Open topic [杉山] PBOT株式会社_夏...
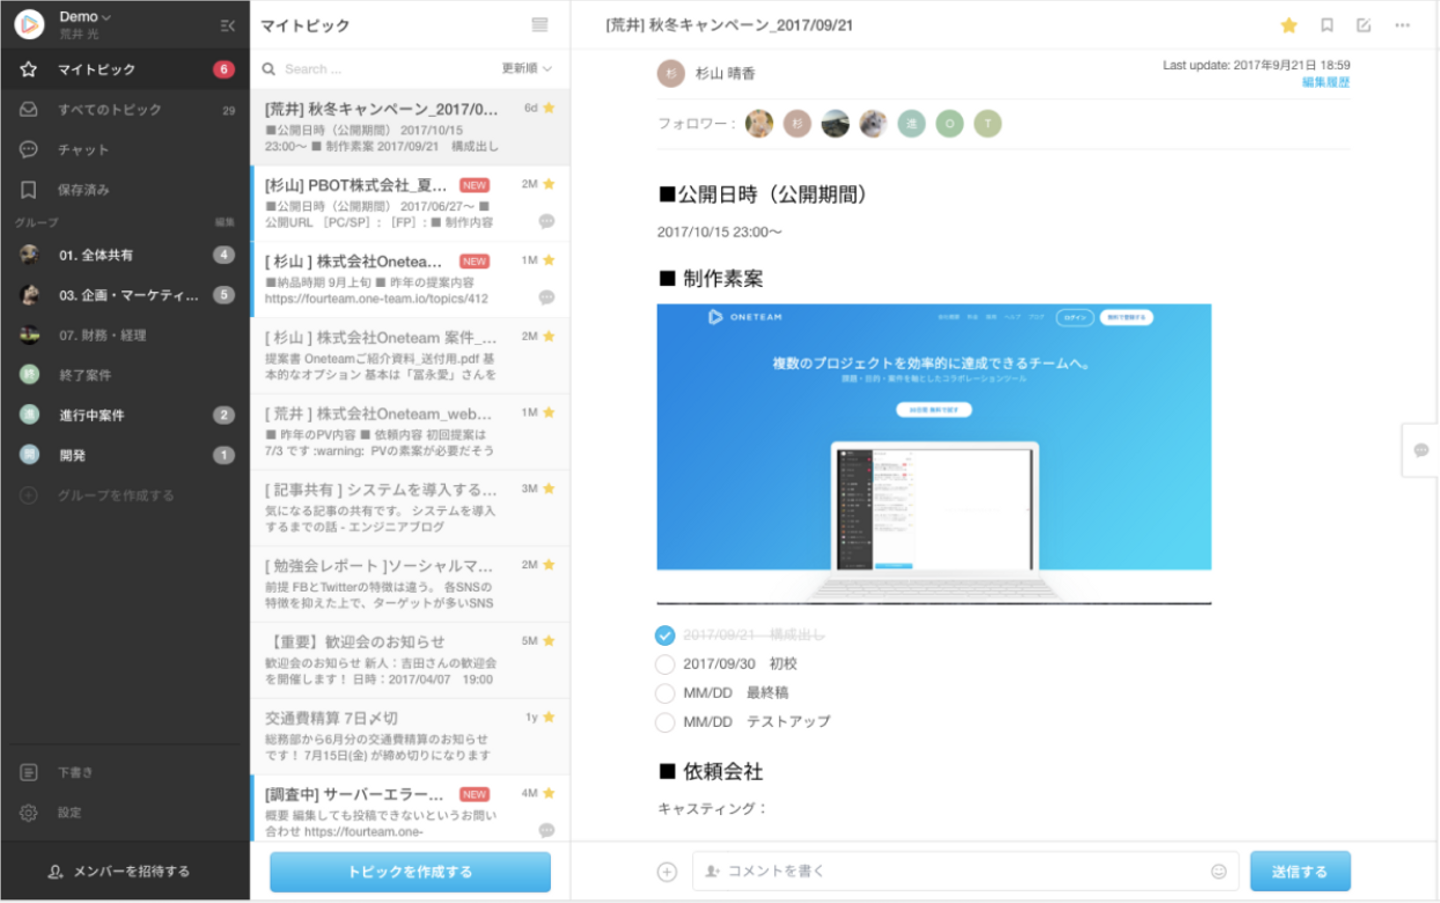This screenshot has height=903, width=1440. [x=410, y=203]
